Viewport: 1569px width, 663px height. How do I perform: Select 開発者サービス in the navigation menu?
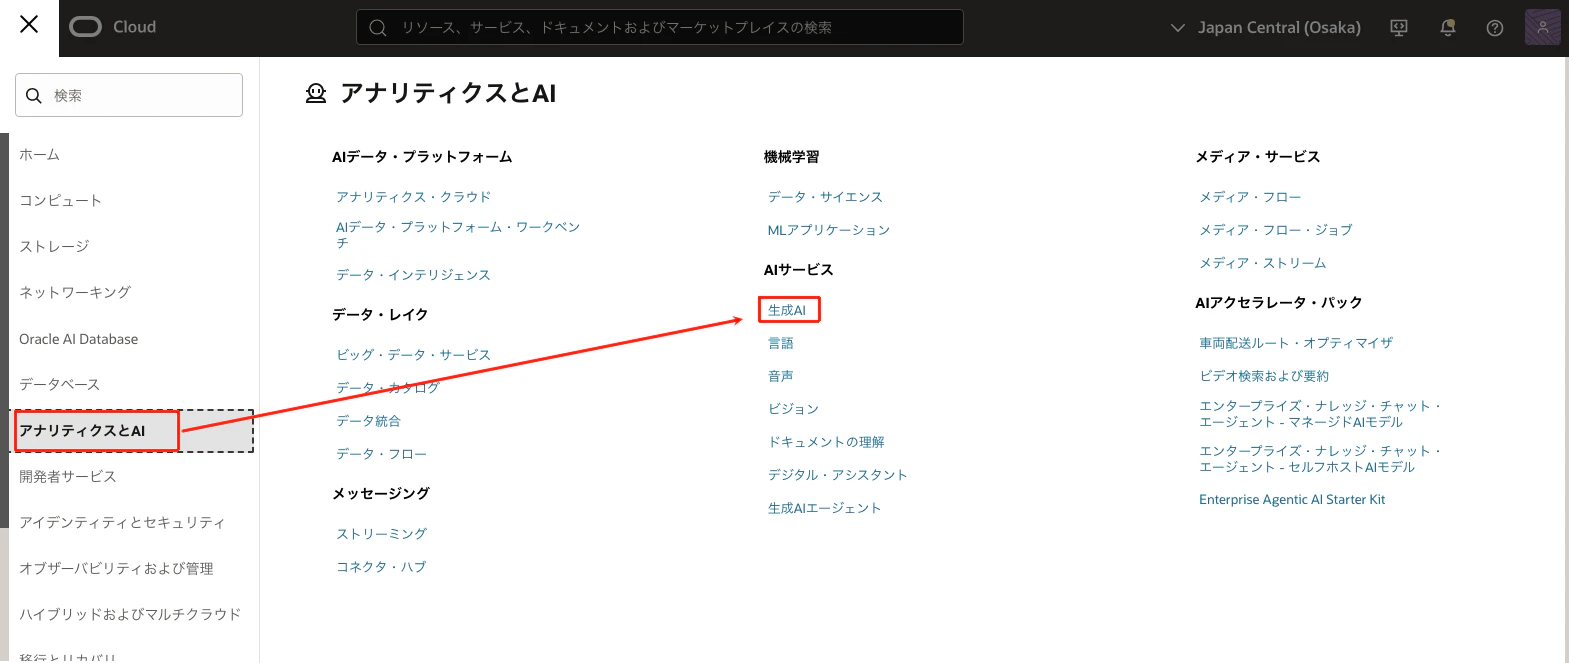point(68,476)
